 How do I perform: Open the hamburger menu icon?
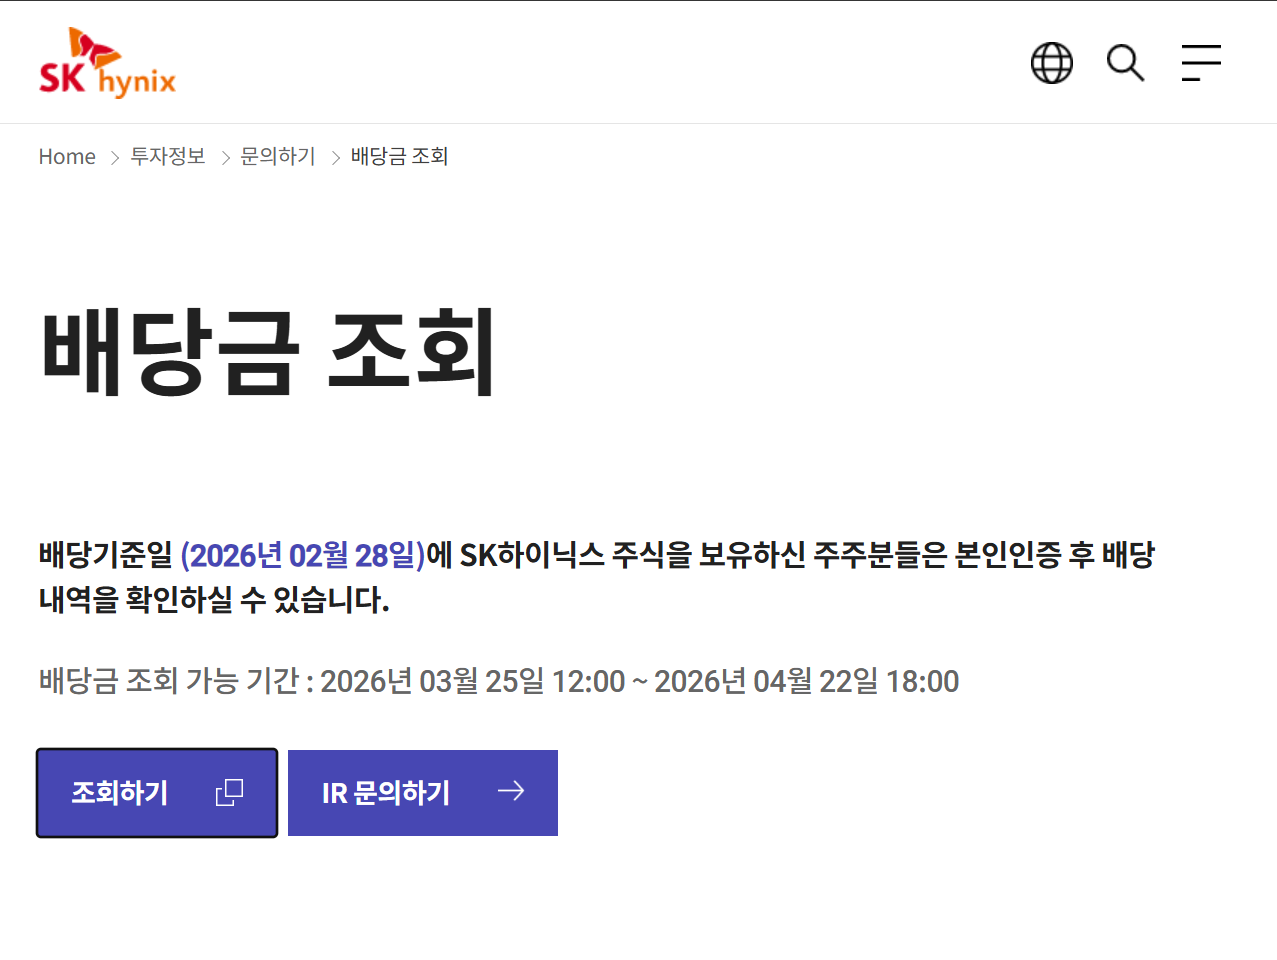coord(1201,63)
